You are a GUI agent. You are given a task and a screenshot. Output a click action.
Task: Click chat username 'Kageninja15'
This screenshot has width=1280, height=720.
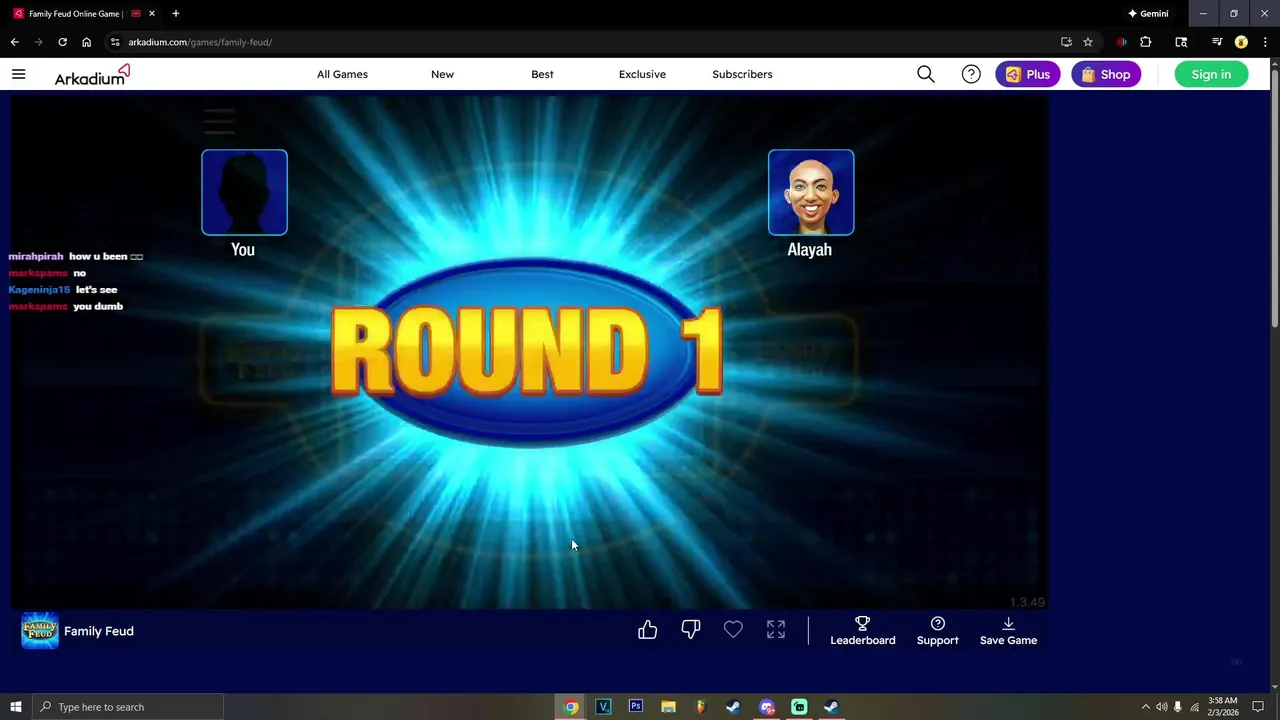tap(39, 290)
